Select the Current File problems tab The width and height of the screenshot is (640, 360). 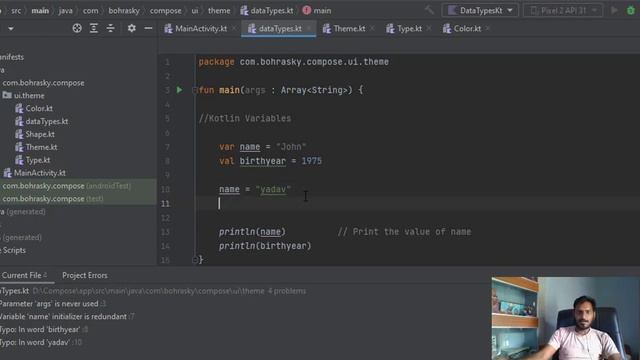click(24, 276)
